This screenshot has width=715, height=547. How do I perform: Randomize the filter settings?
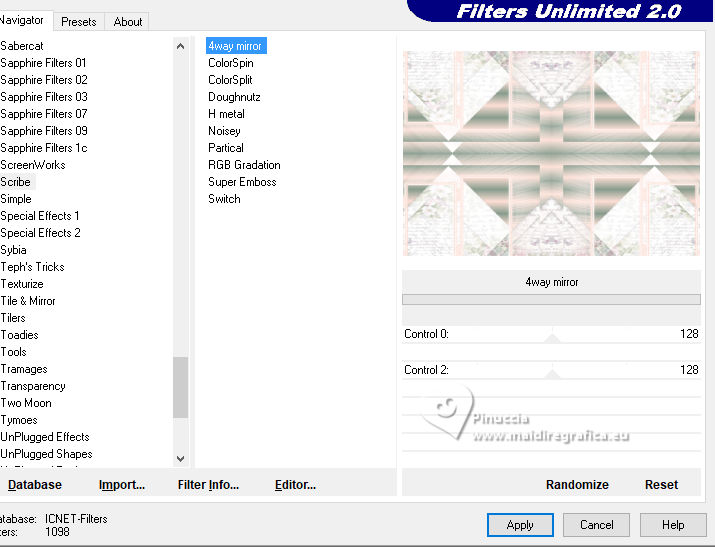coord(577,485)
